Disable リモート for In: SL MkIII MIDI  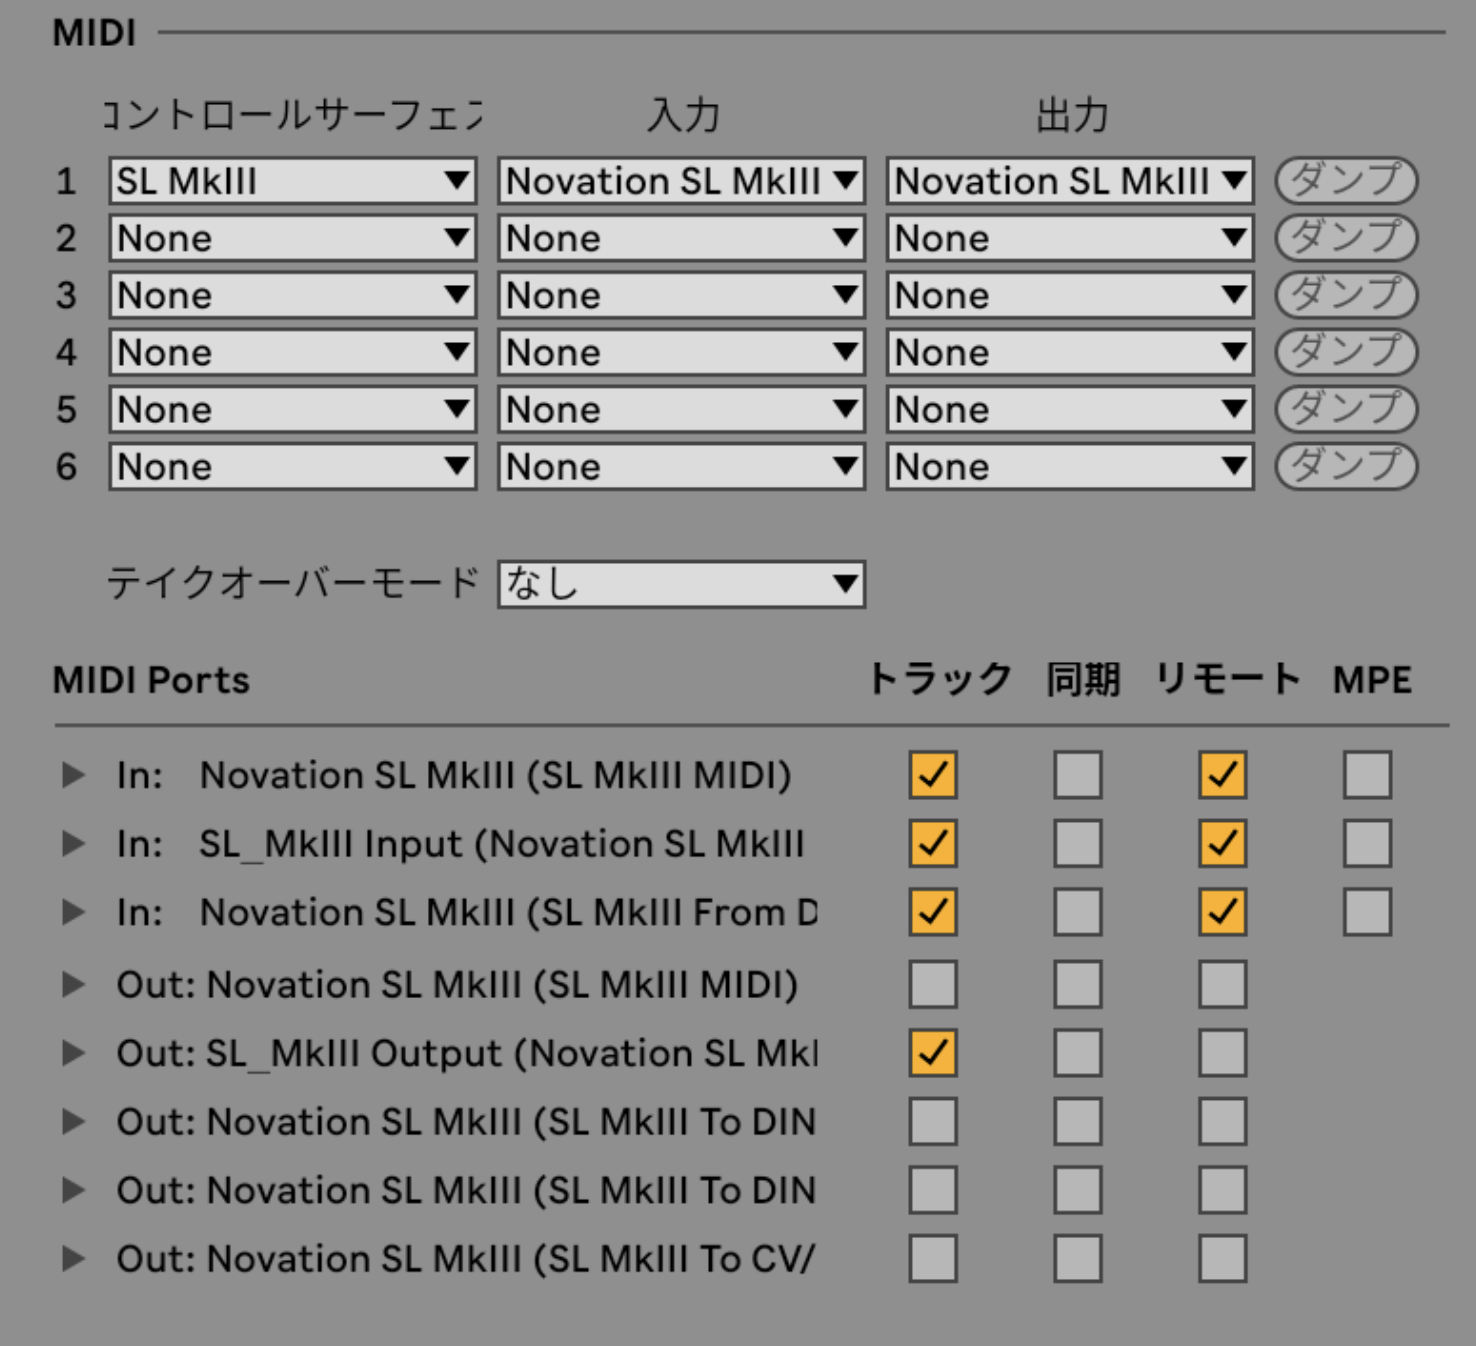[x=1223, y=775]
